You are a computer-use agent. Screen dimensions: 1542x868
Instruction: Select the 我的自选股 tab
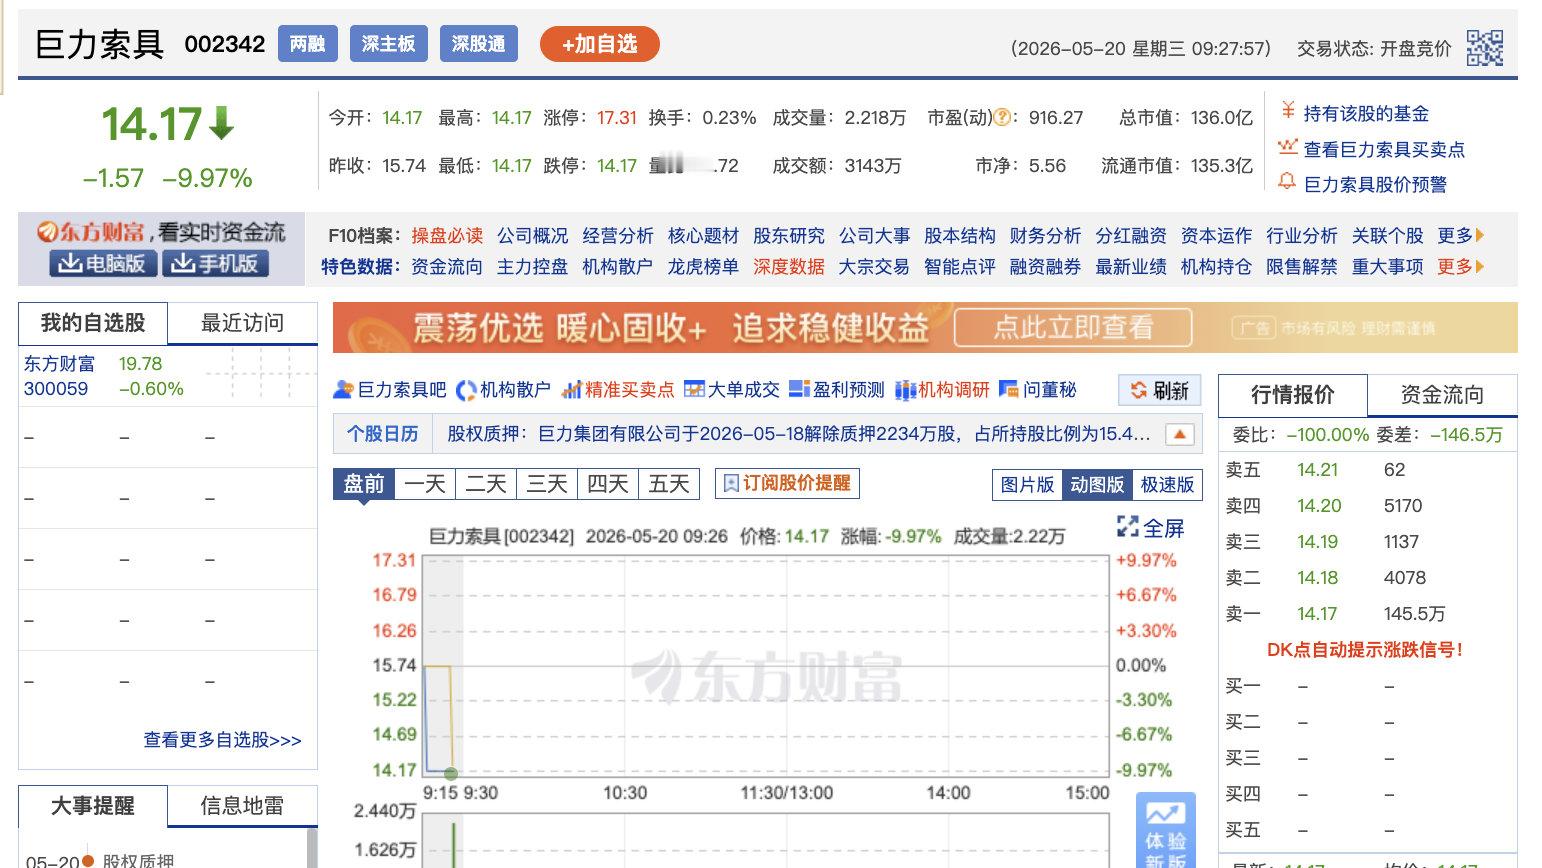93,323
